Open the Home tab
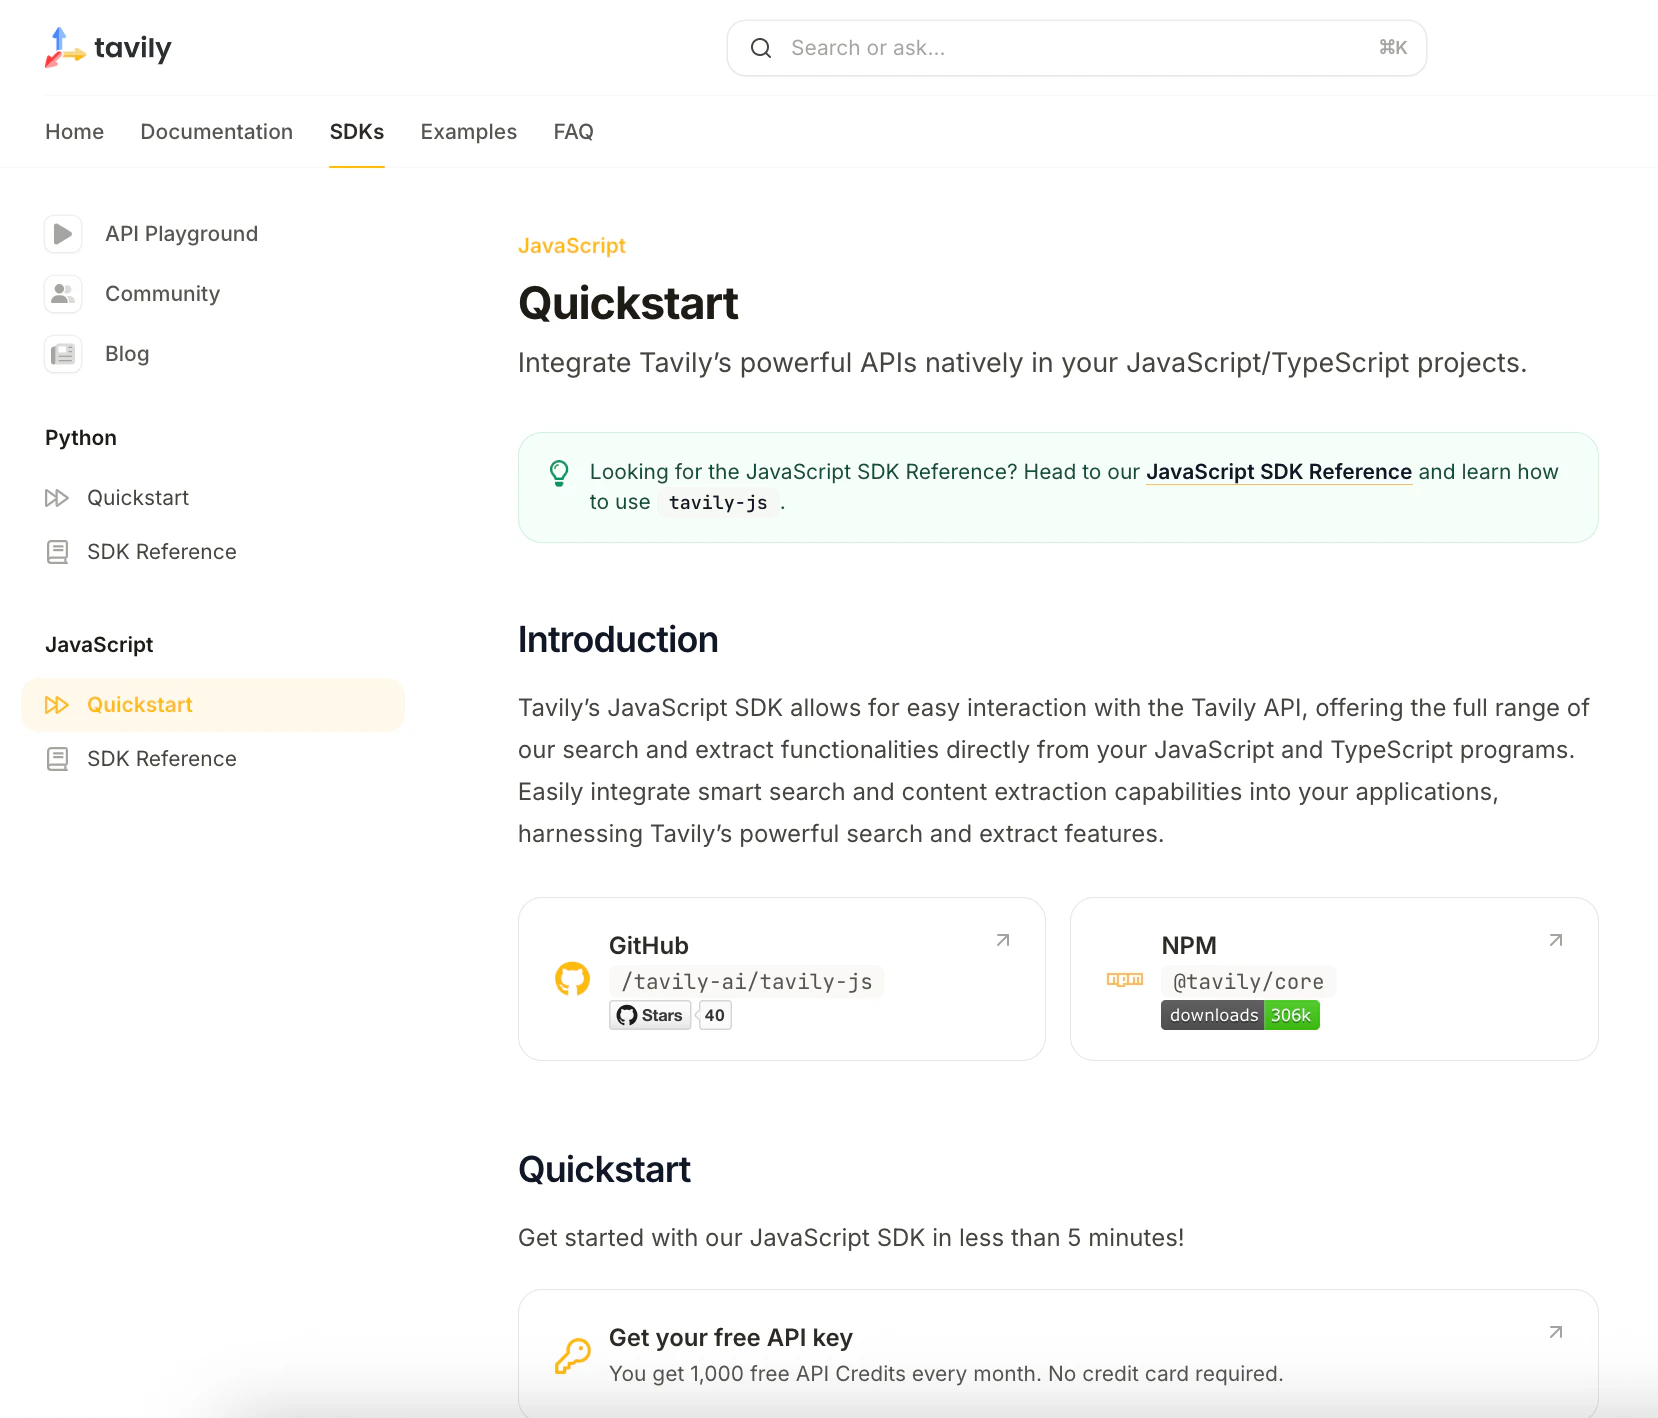This screenshot has width=1658, height=1418. (x=75, y=132)
